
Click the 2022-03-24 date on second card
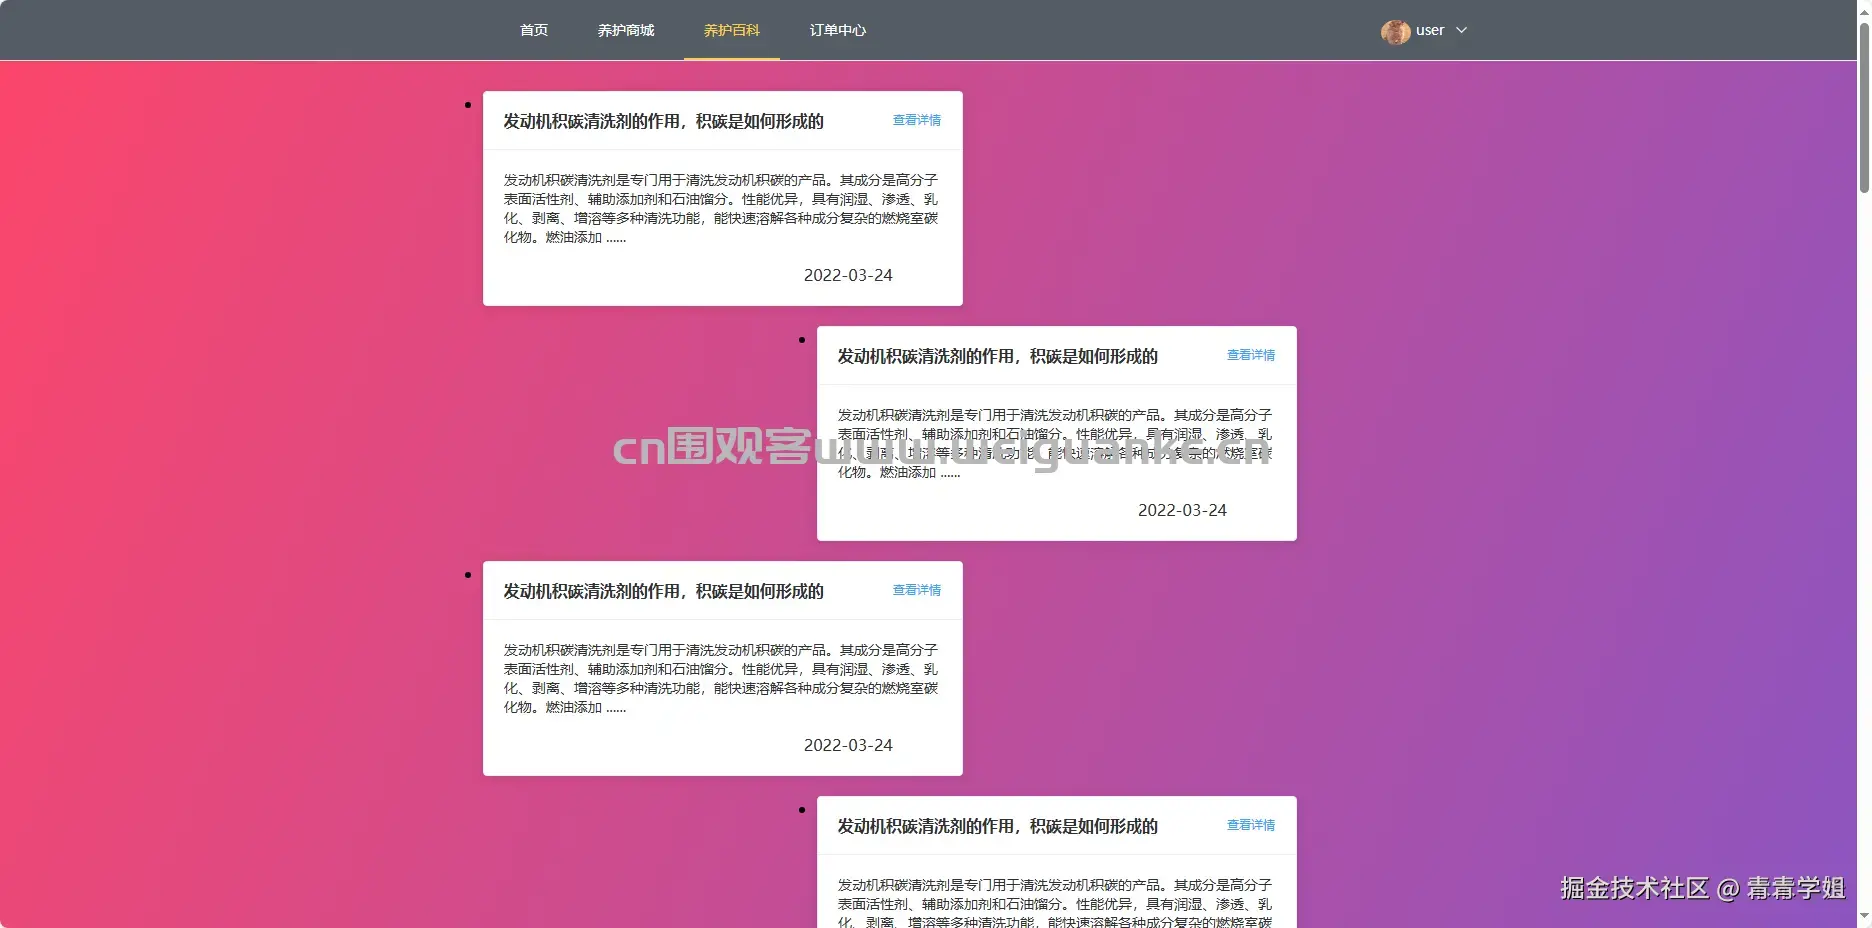(x=1182, y=510)
